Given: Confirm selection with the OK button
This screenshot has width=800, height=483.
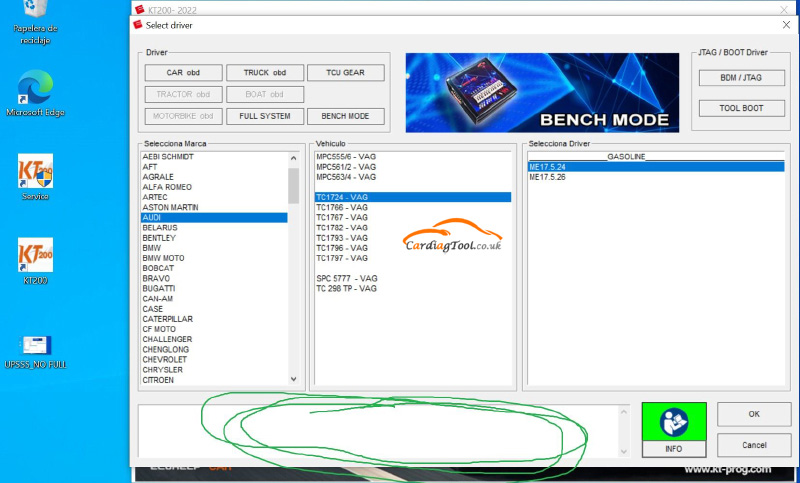Looking at the screenshot, I should 754,413.
